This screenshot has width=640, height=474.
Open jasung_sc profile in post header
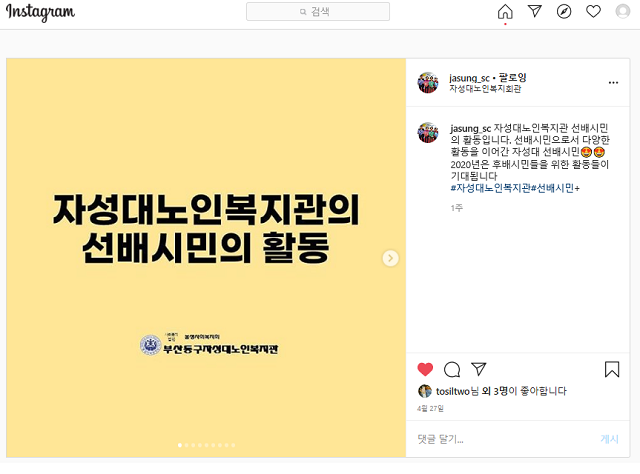tap(469, 78)
